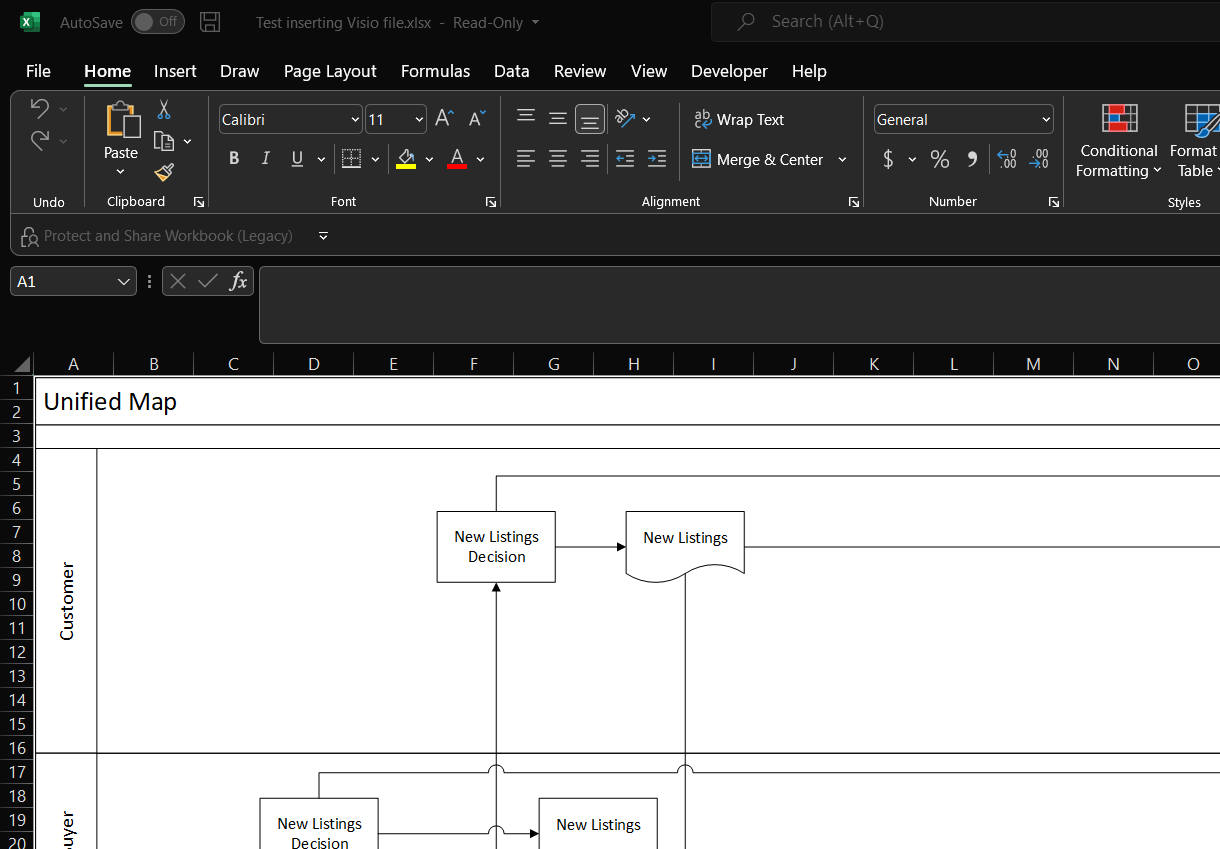Open the Name Box dropdown arrow
Image resolution: width=1220 pixels, height=849 pixels.
tap(124, 282)
